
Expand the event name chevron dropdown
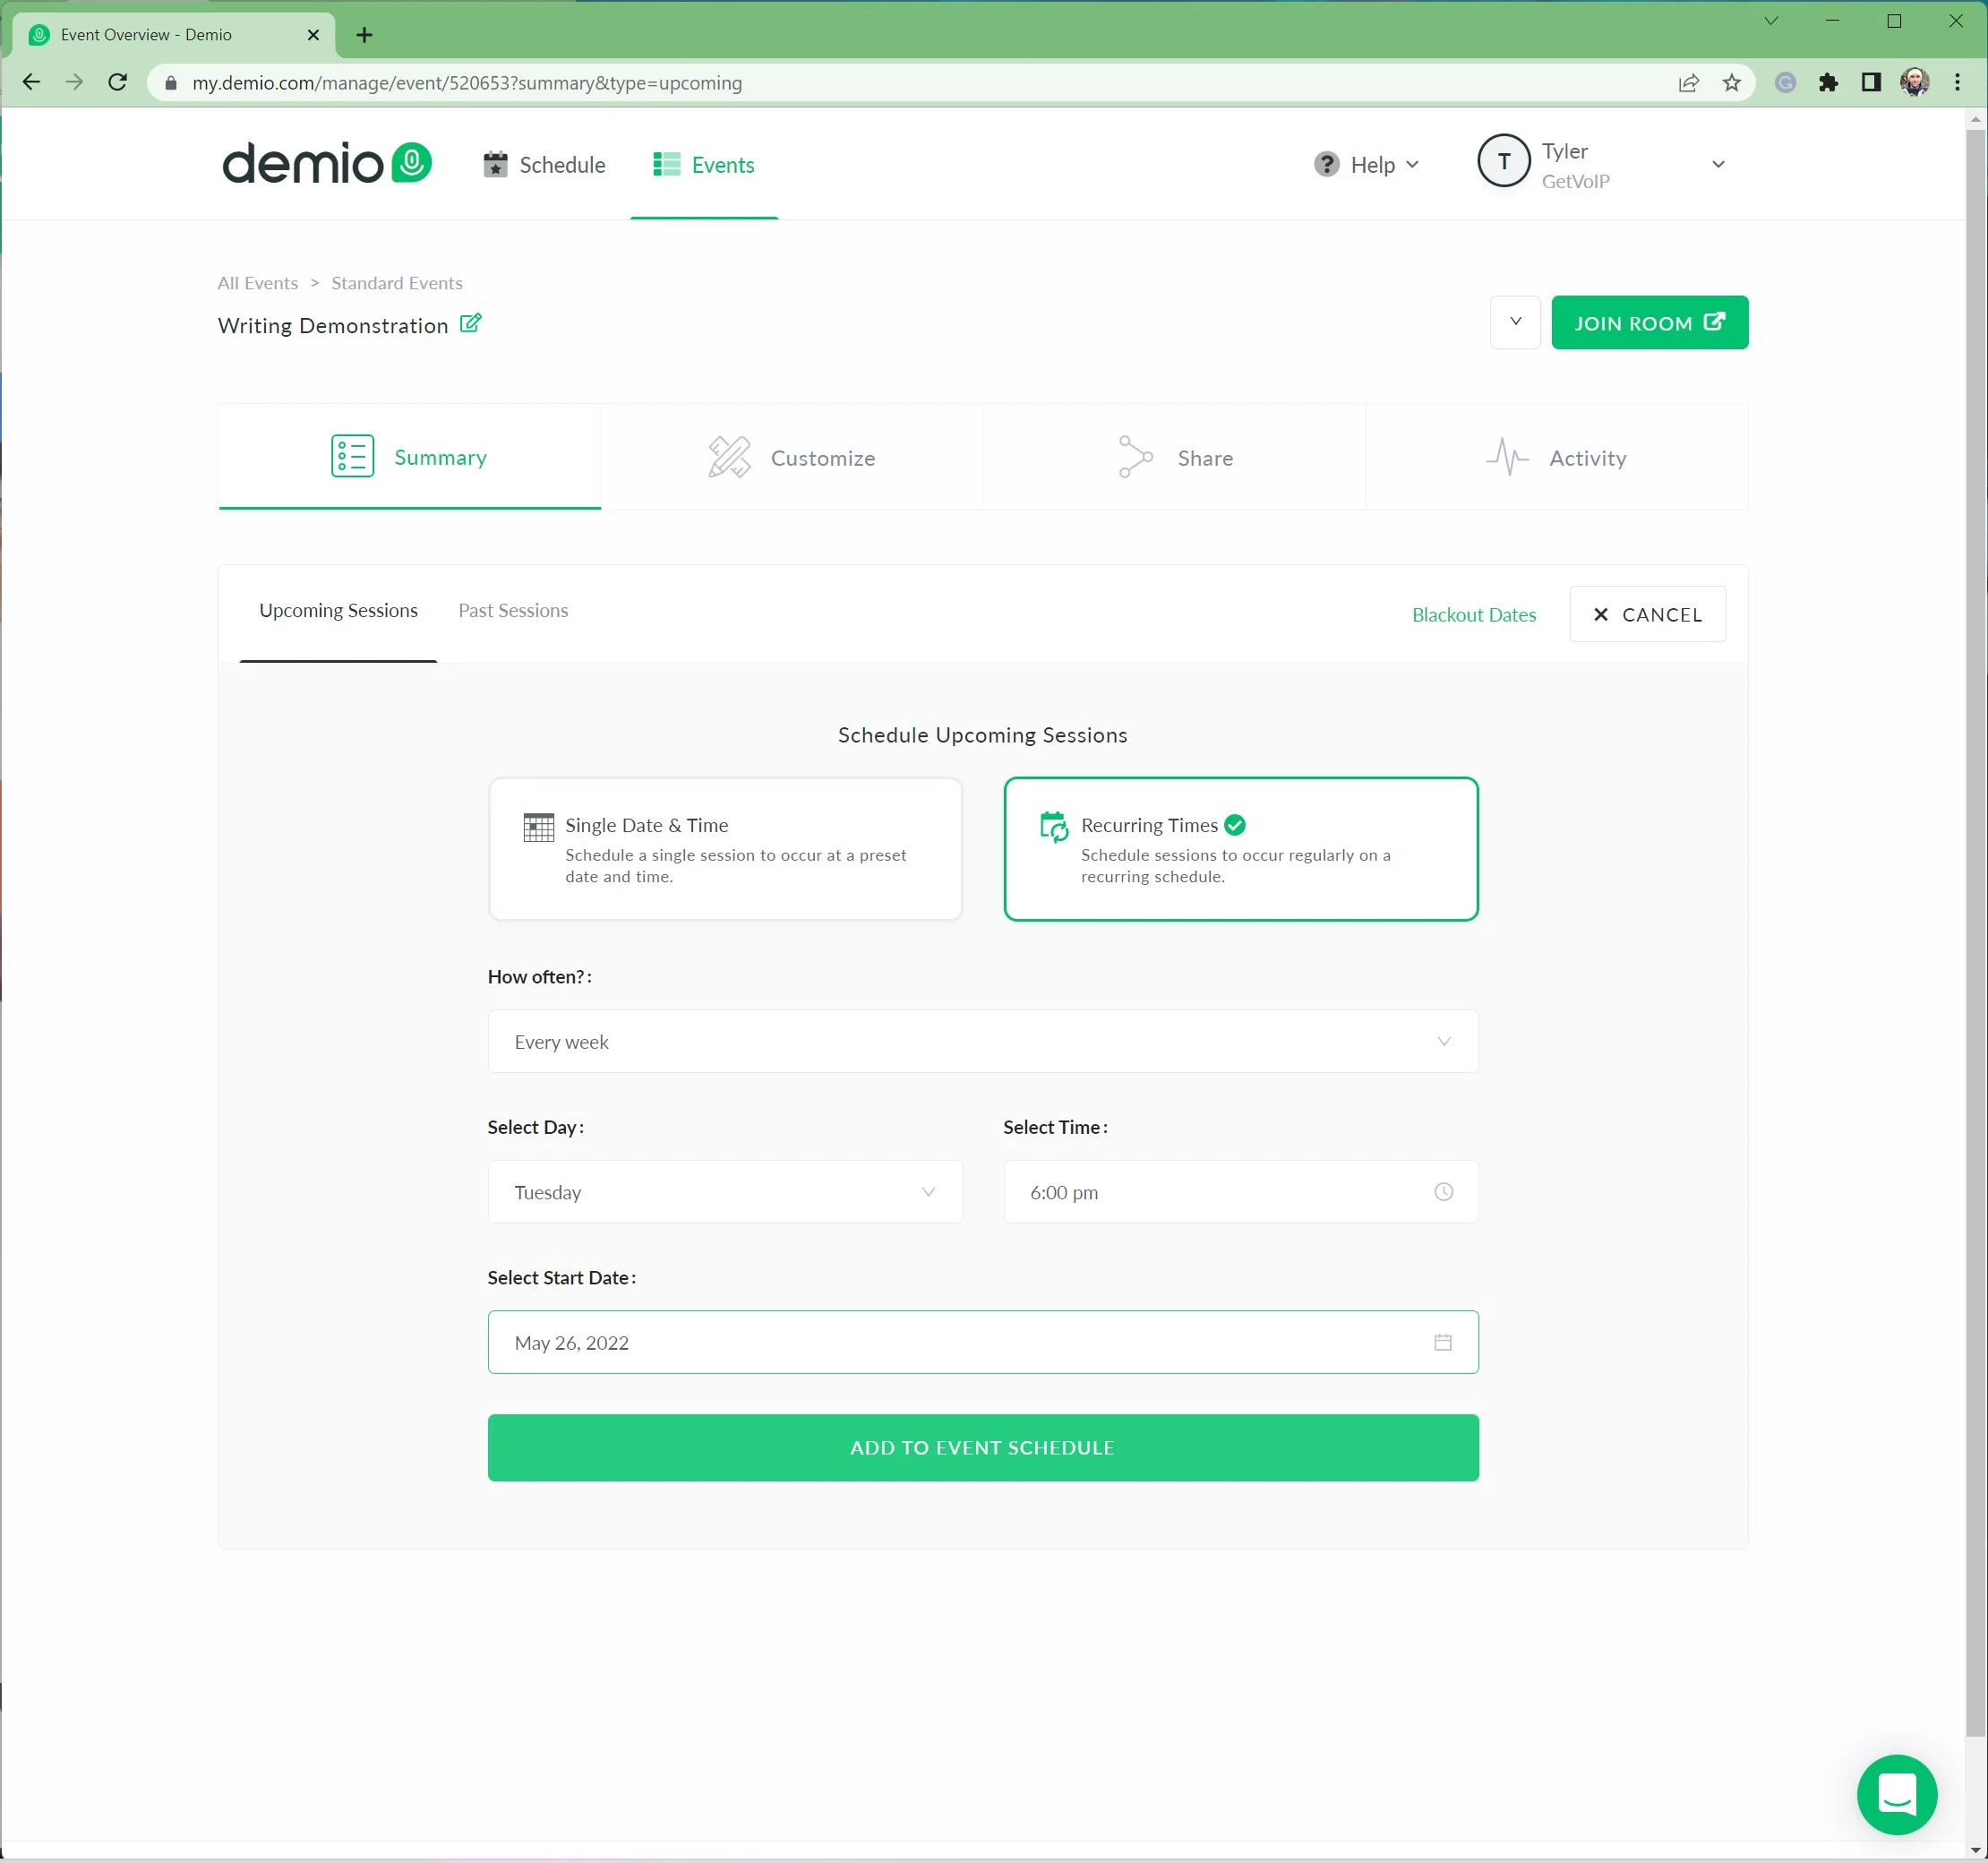1513,321
